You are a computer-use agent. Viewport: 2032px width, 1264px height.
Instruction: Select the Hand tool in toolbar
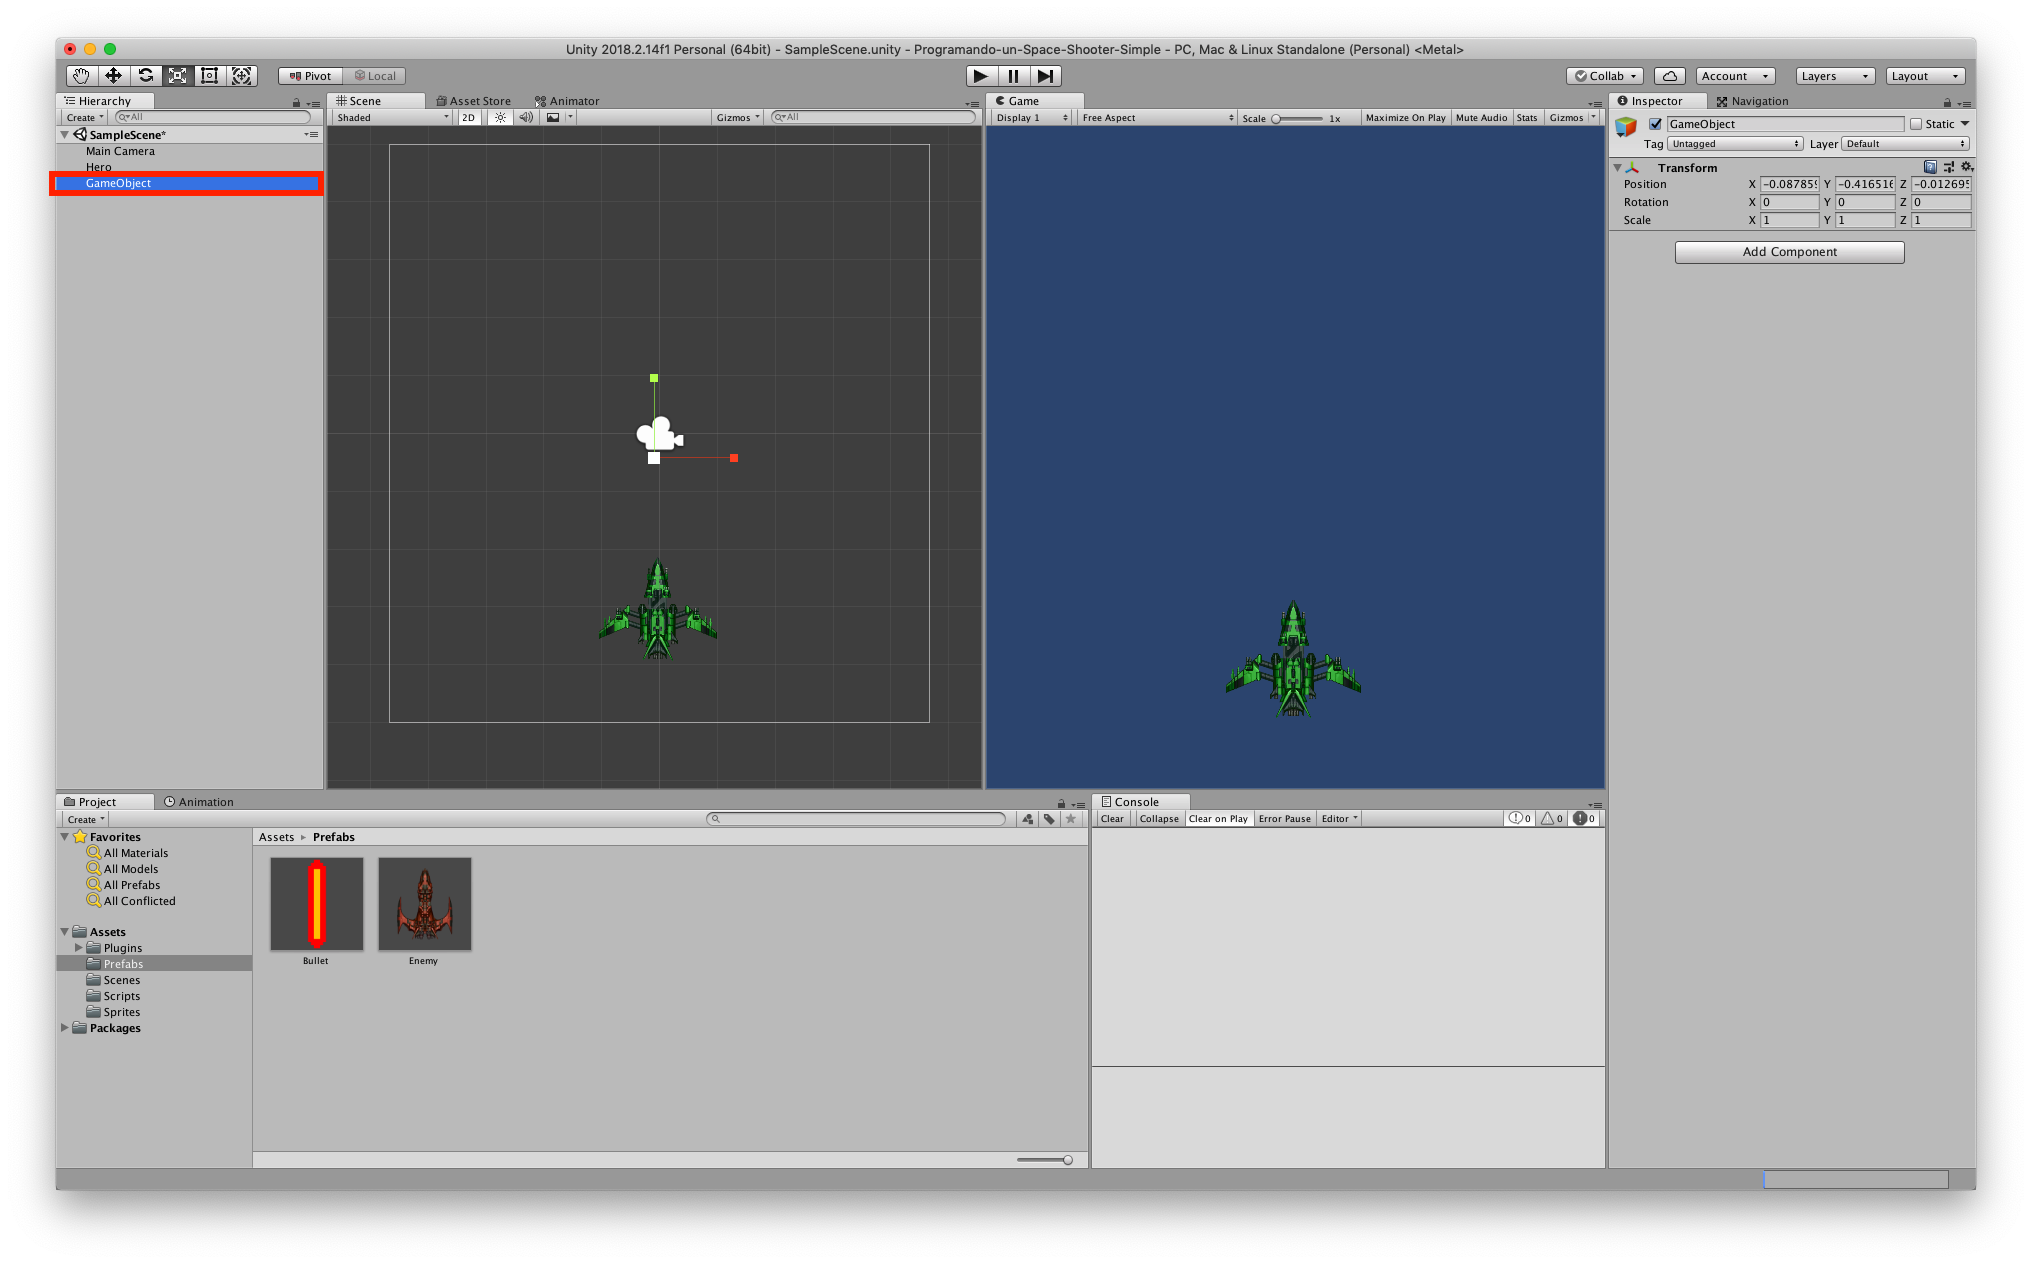pyautogui.click(x=81, y=76)
